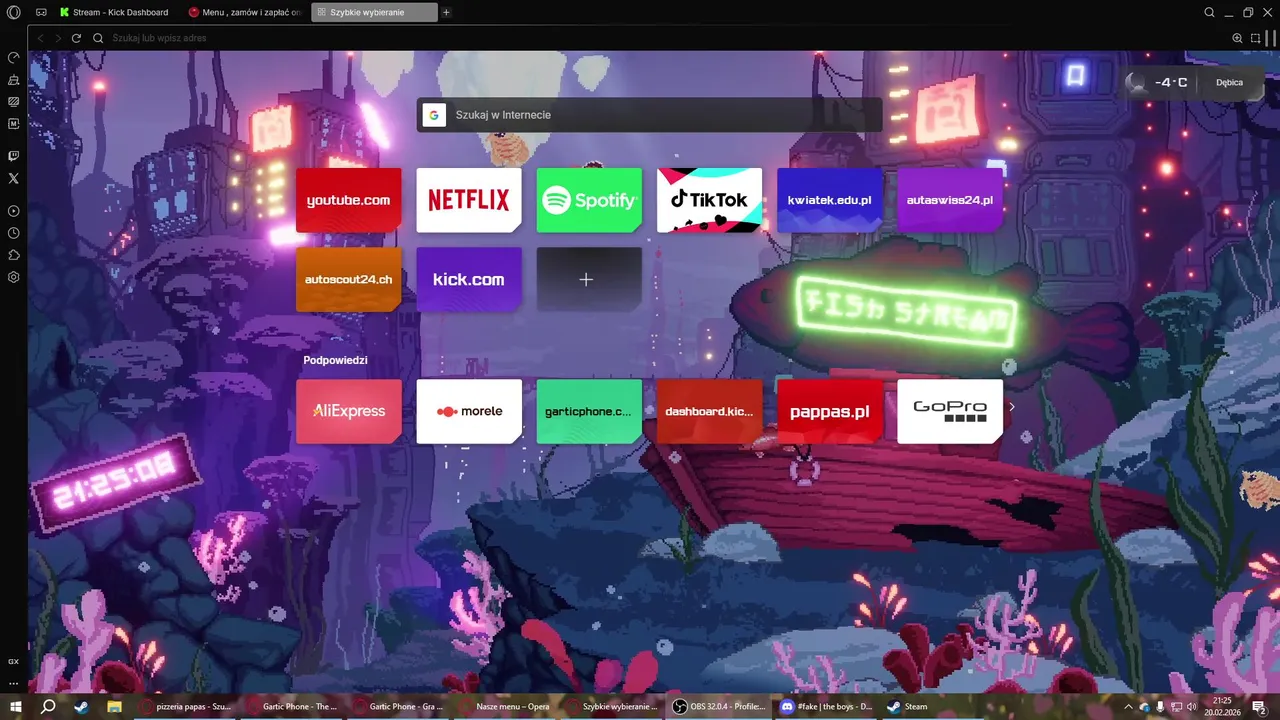Open the zoom magnifier icon in toolbar

click(x=1237, y=38)
